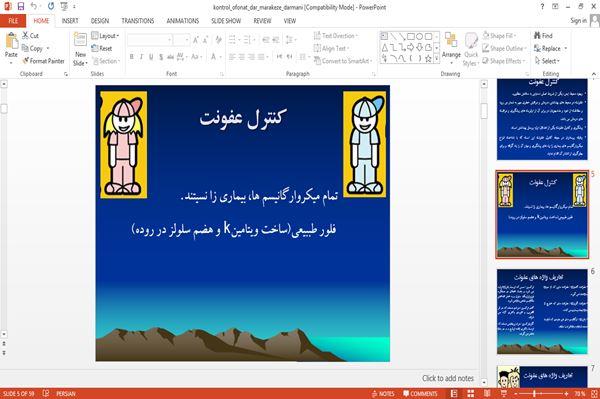Toggle text Shadow formatting
This screenshot has height=399, width=600.
pos(161,57)
